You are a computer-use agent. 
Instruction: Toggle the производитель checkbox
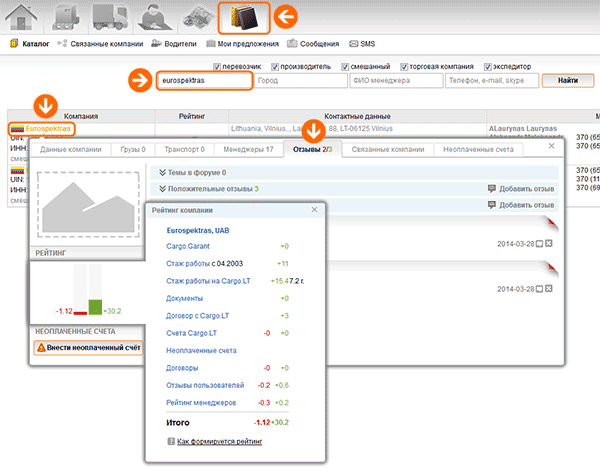(x=277, y=66)
